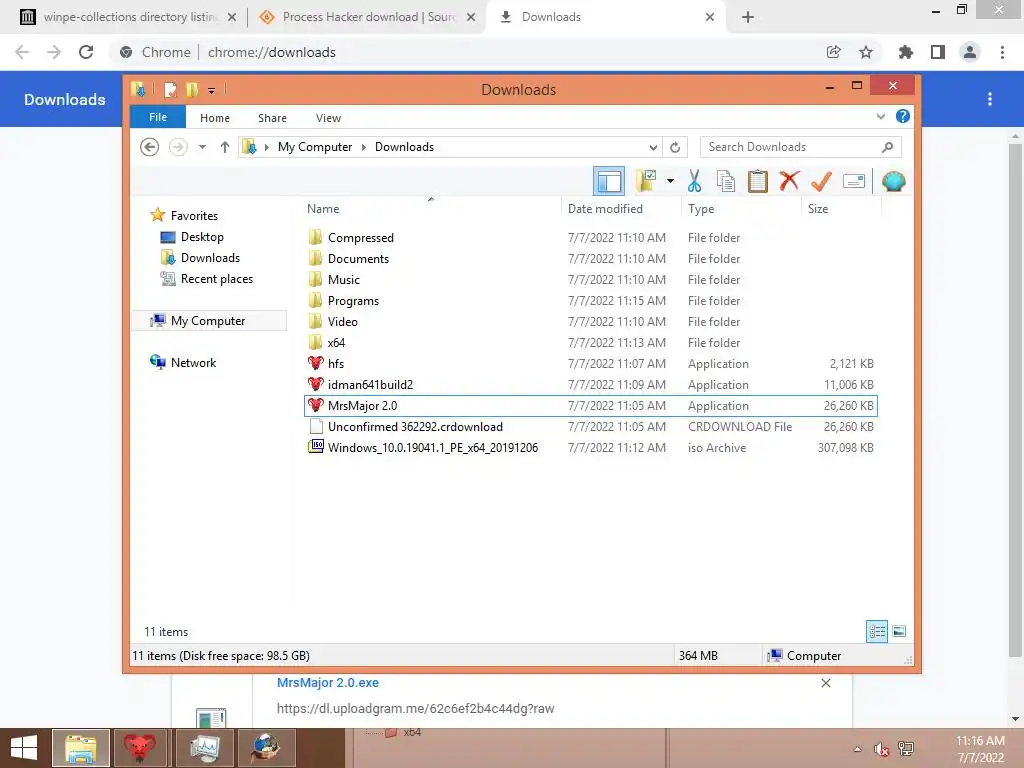Click the new folder quick access icon
This screenshot has height=768, width=1024.
(x=191, y=89)
